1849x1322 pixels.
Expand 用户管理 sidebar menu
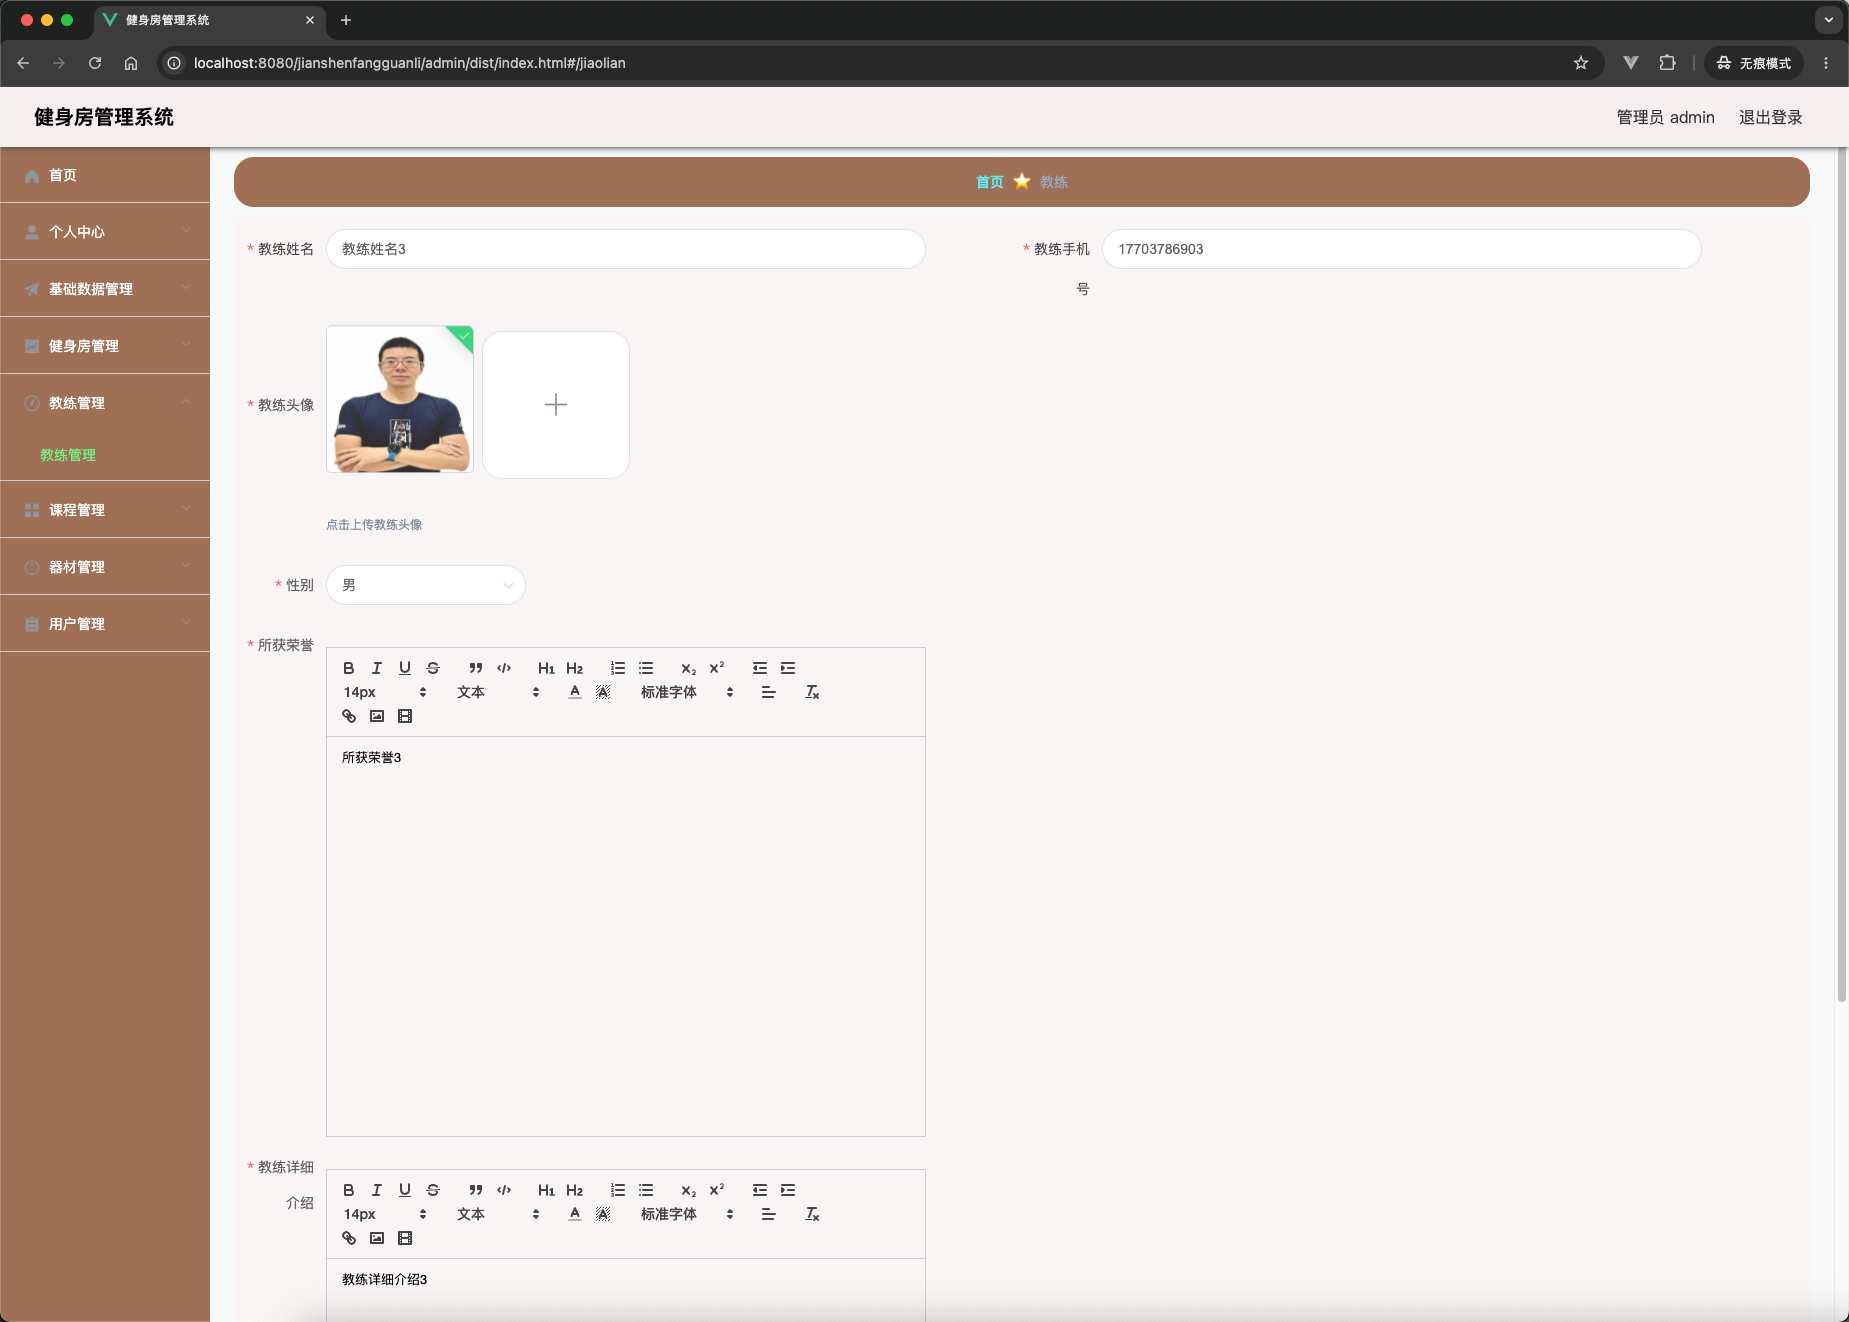click(105, 624)
